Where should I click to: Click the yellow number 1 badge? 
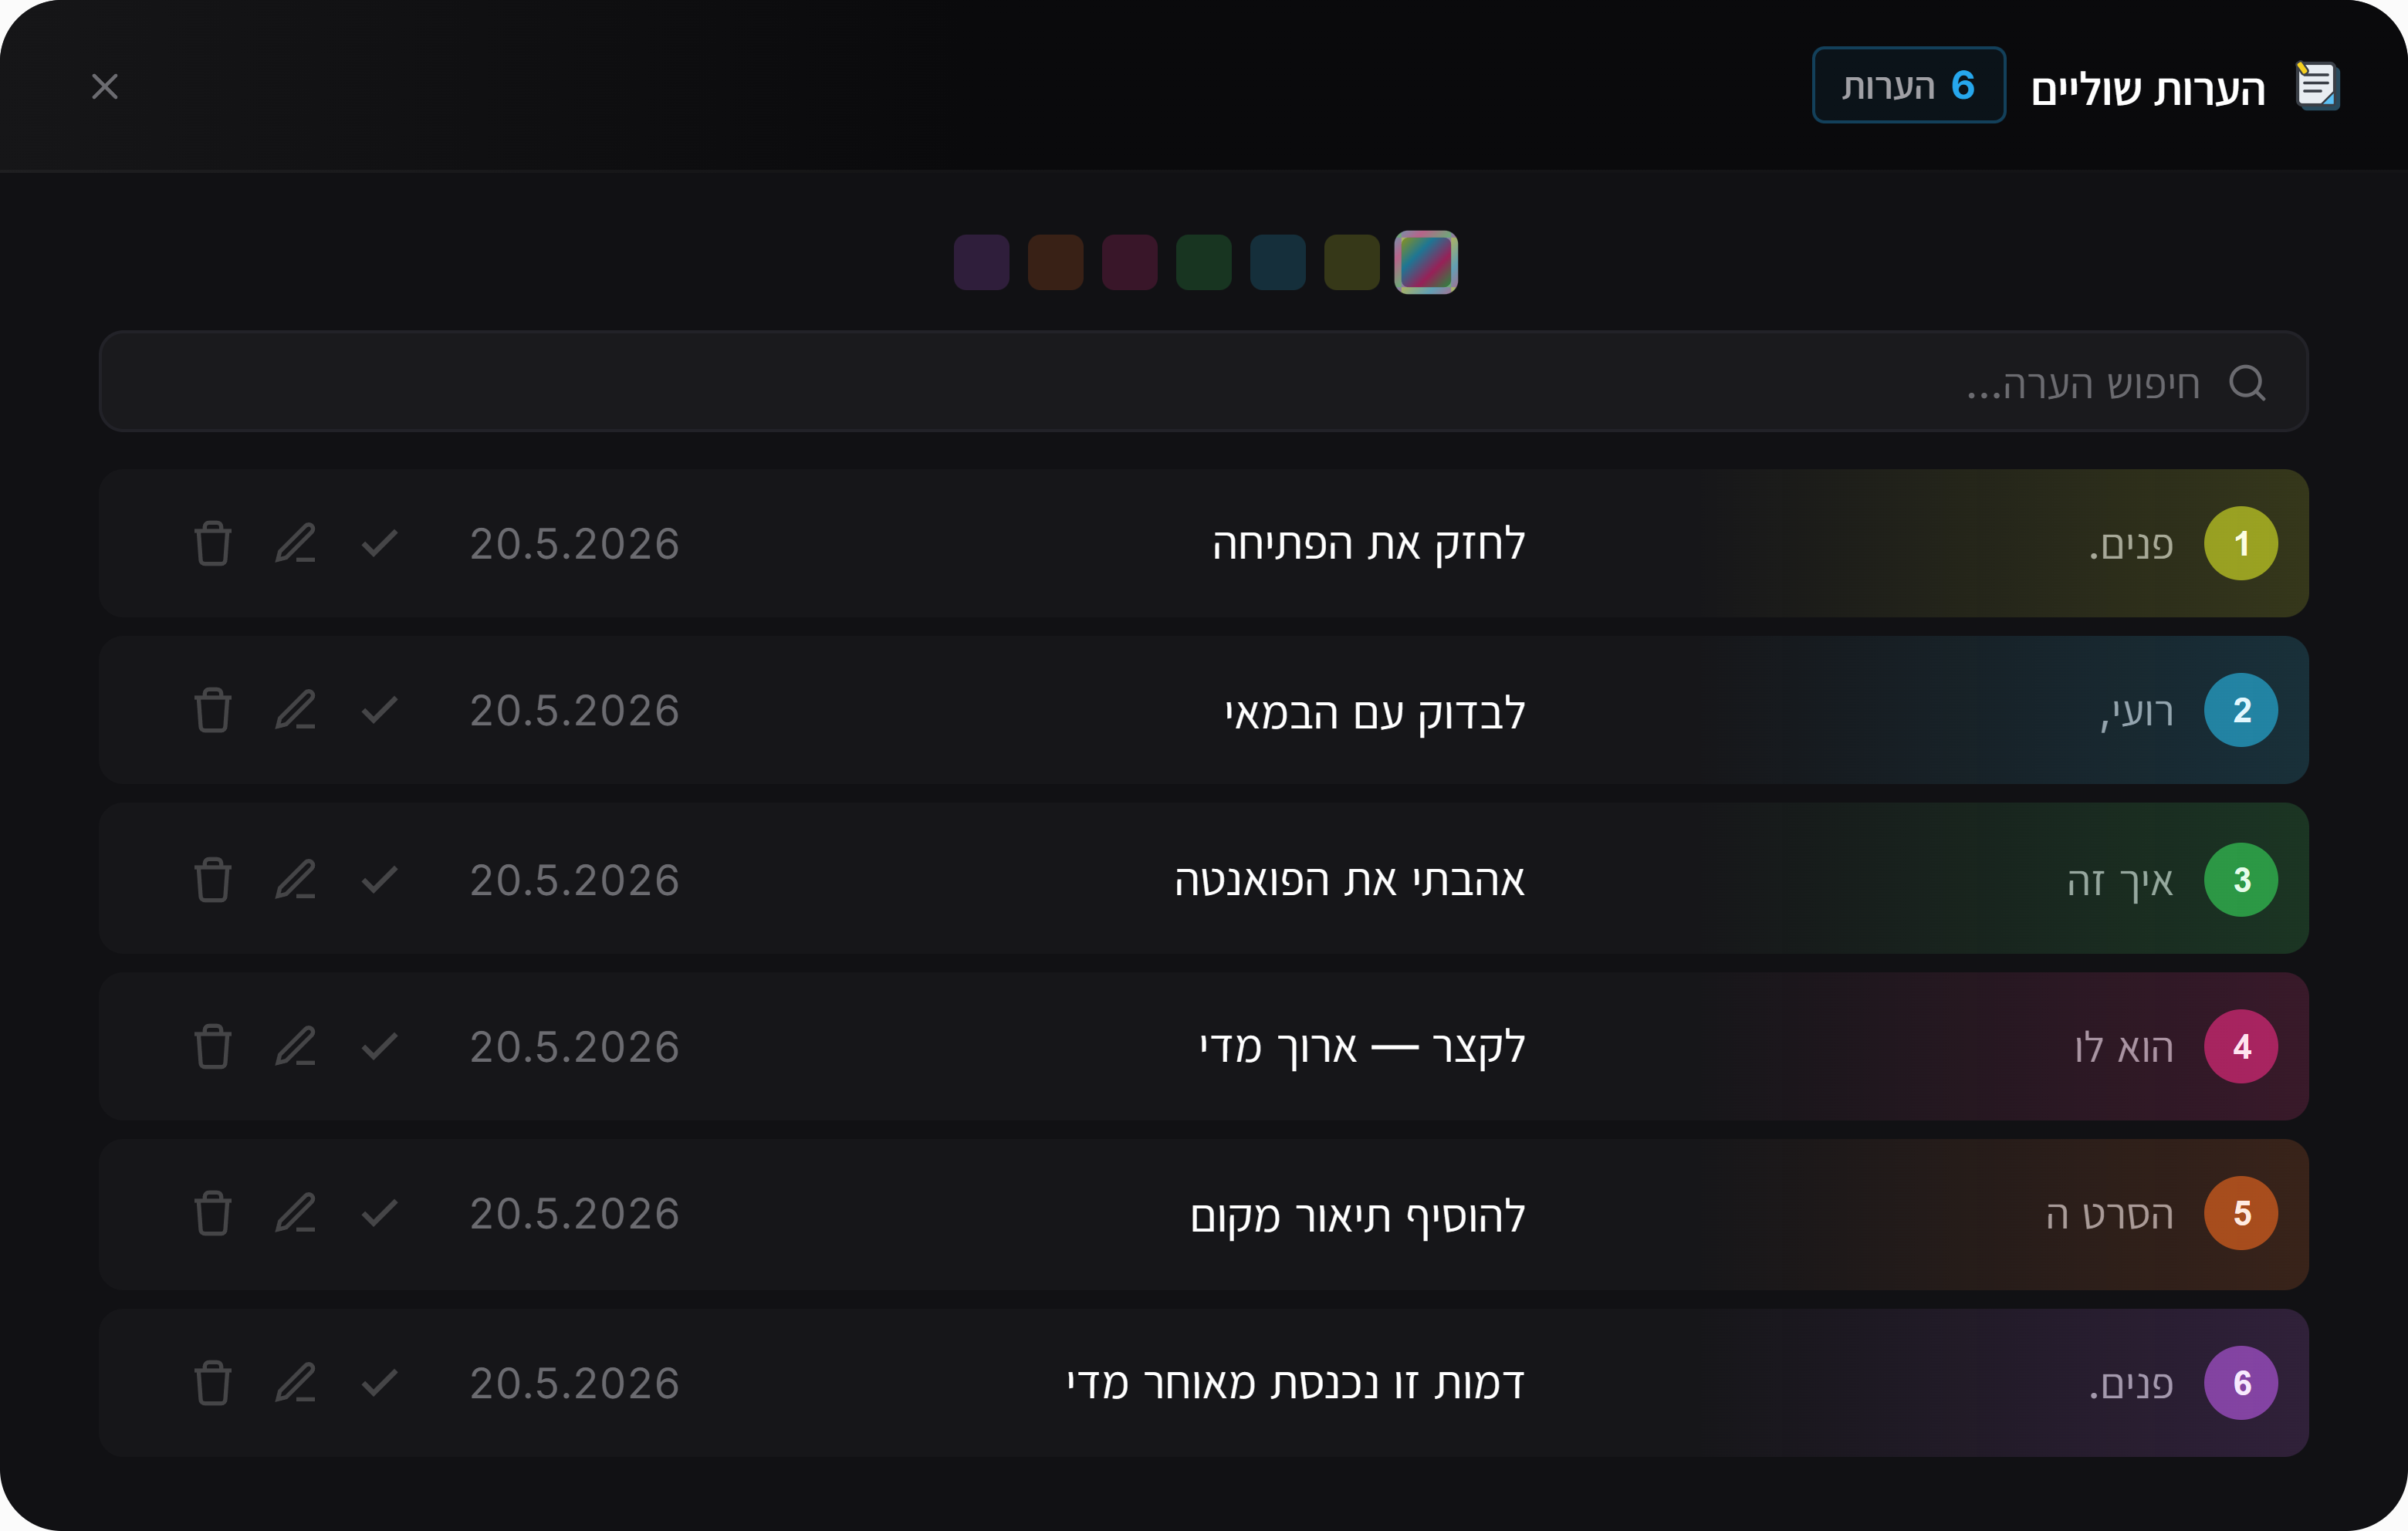click(2241, 543)
